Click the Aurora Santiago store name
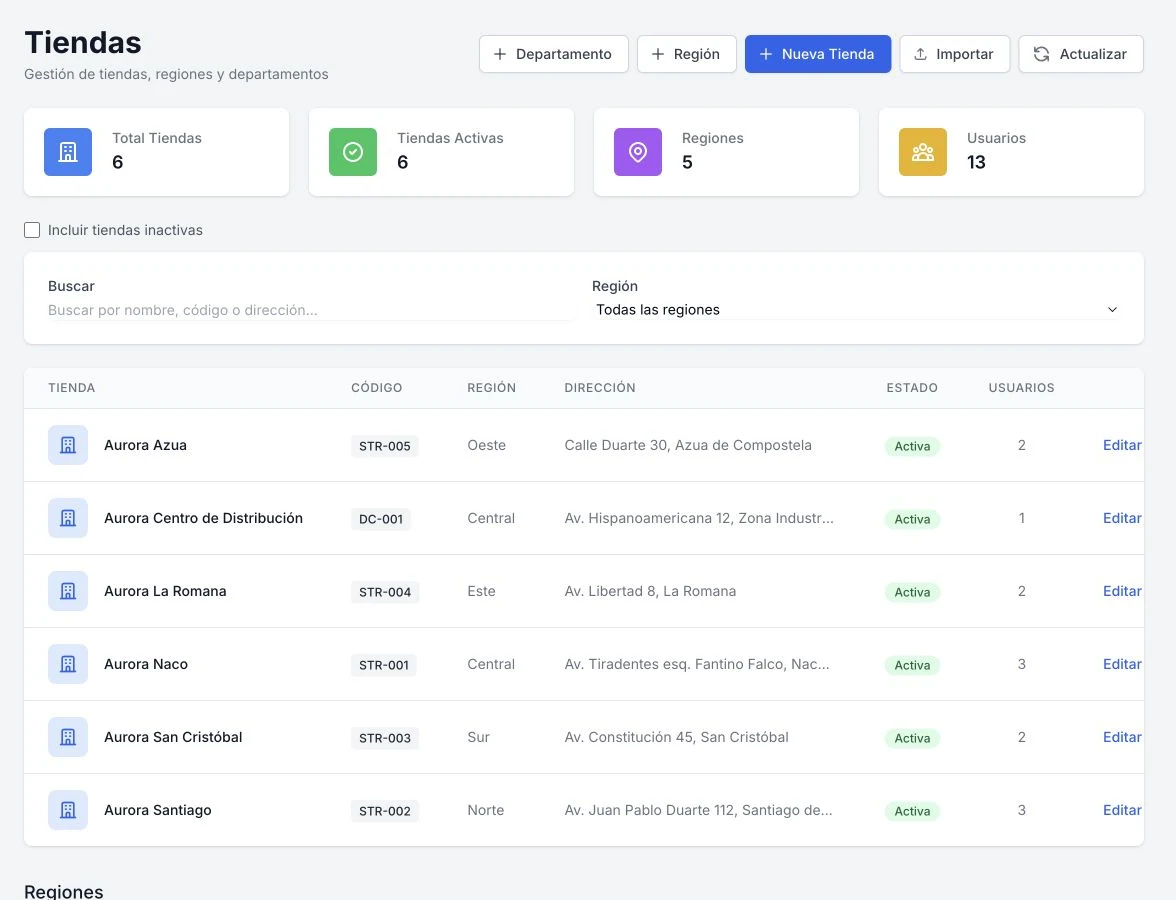The height and width of the screenshot is (900, 1176). (x=158, y=810)
